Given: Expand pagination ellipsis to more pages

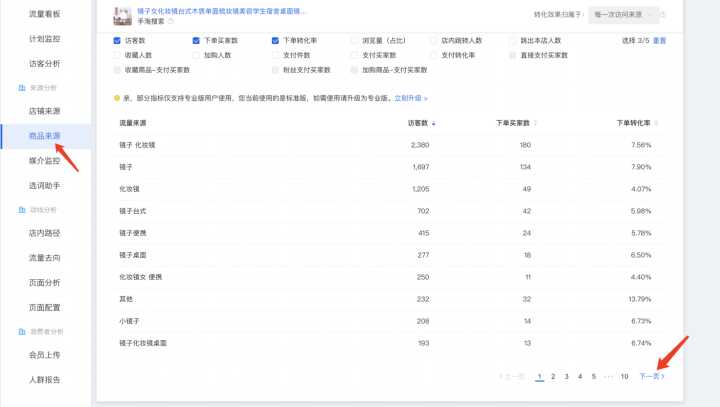Looking at the screenshot, I should (x=608, y=377).
